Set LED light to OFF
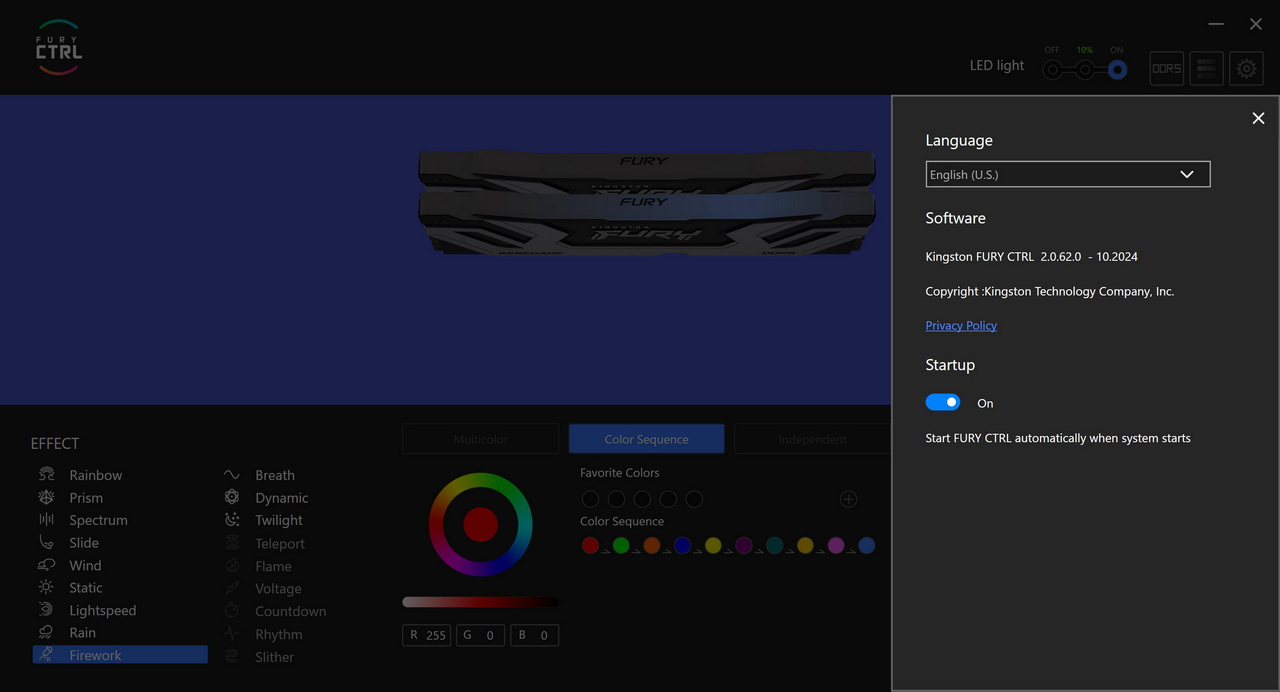Image resolution: width=1280 pixels, height=692 pixels. [x=1052, y=70]
